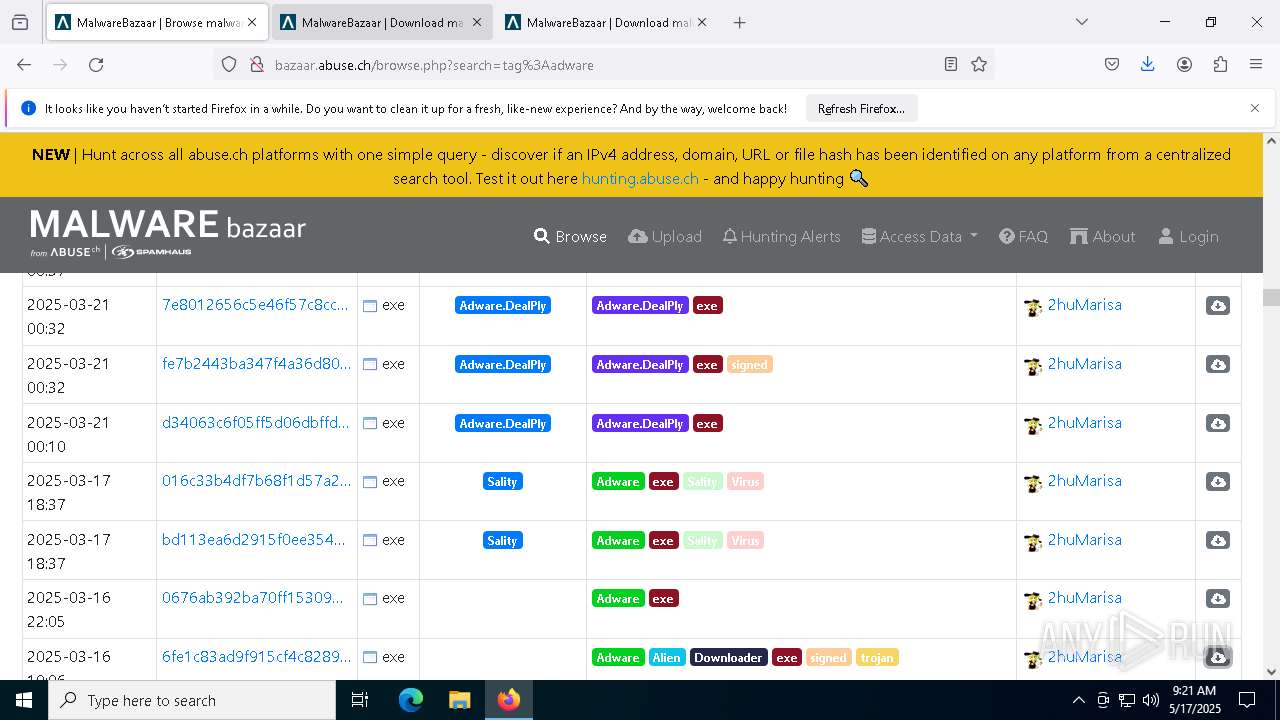The image size is (1280, 720).
Task: Click trojan tag in 6fe1c83a row
Action: tap(877, 658)
